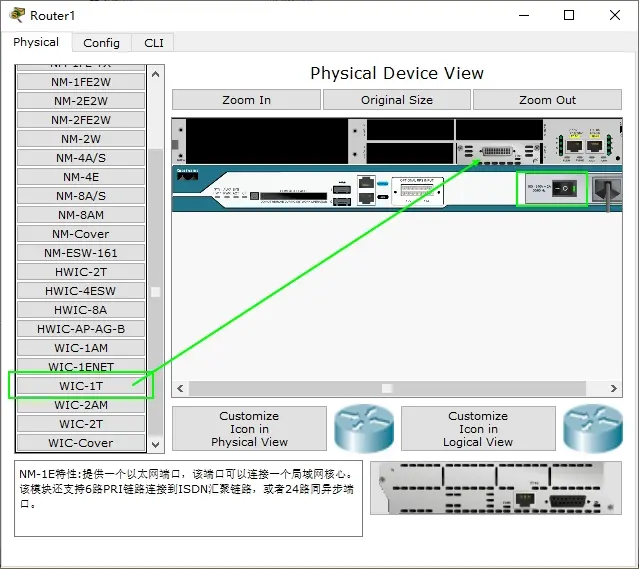Open Customize Icon in Logical View
Screen dimensions: 639x569
(478, 429)
